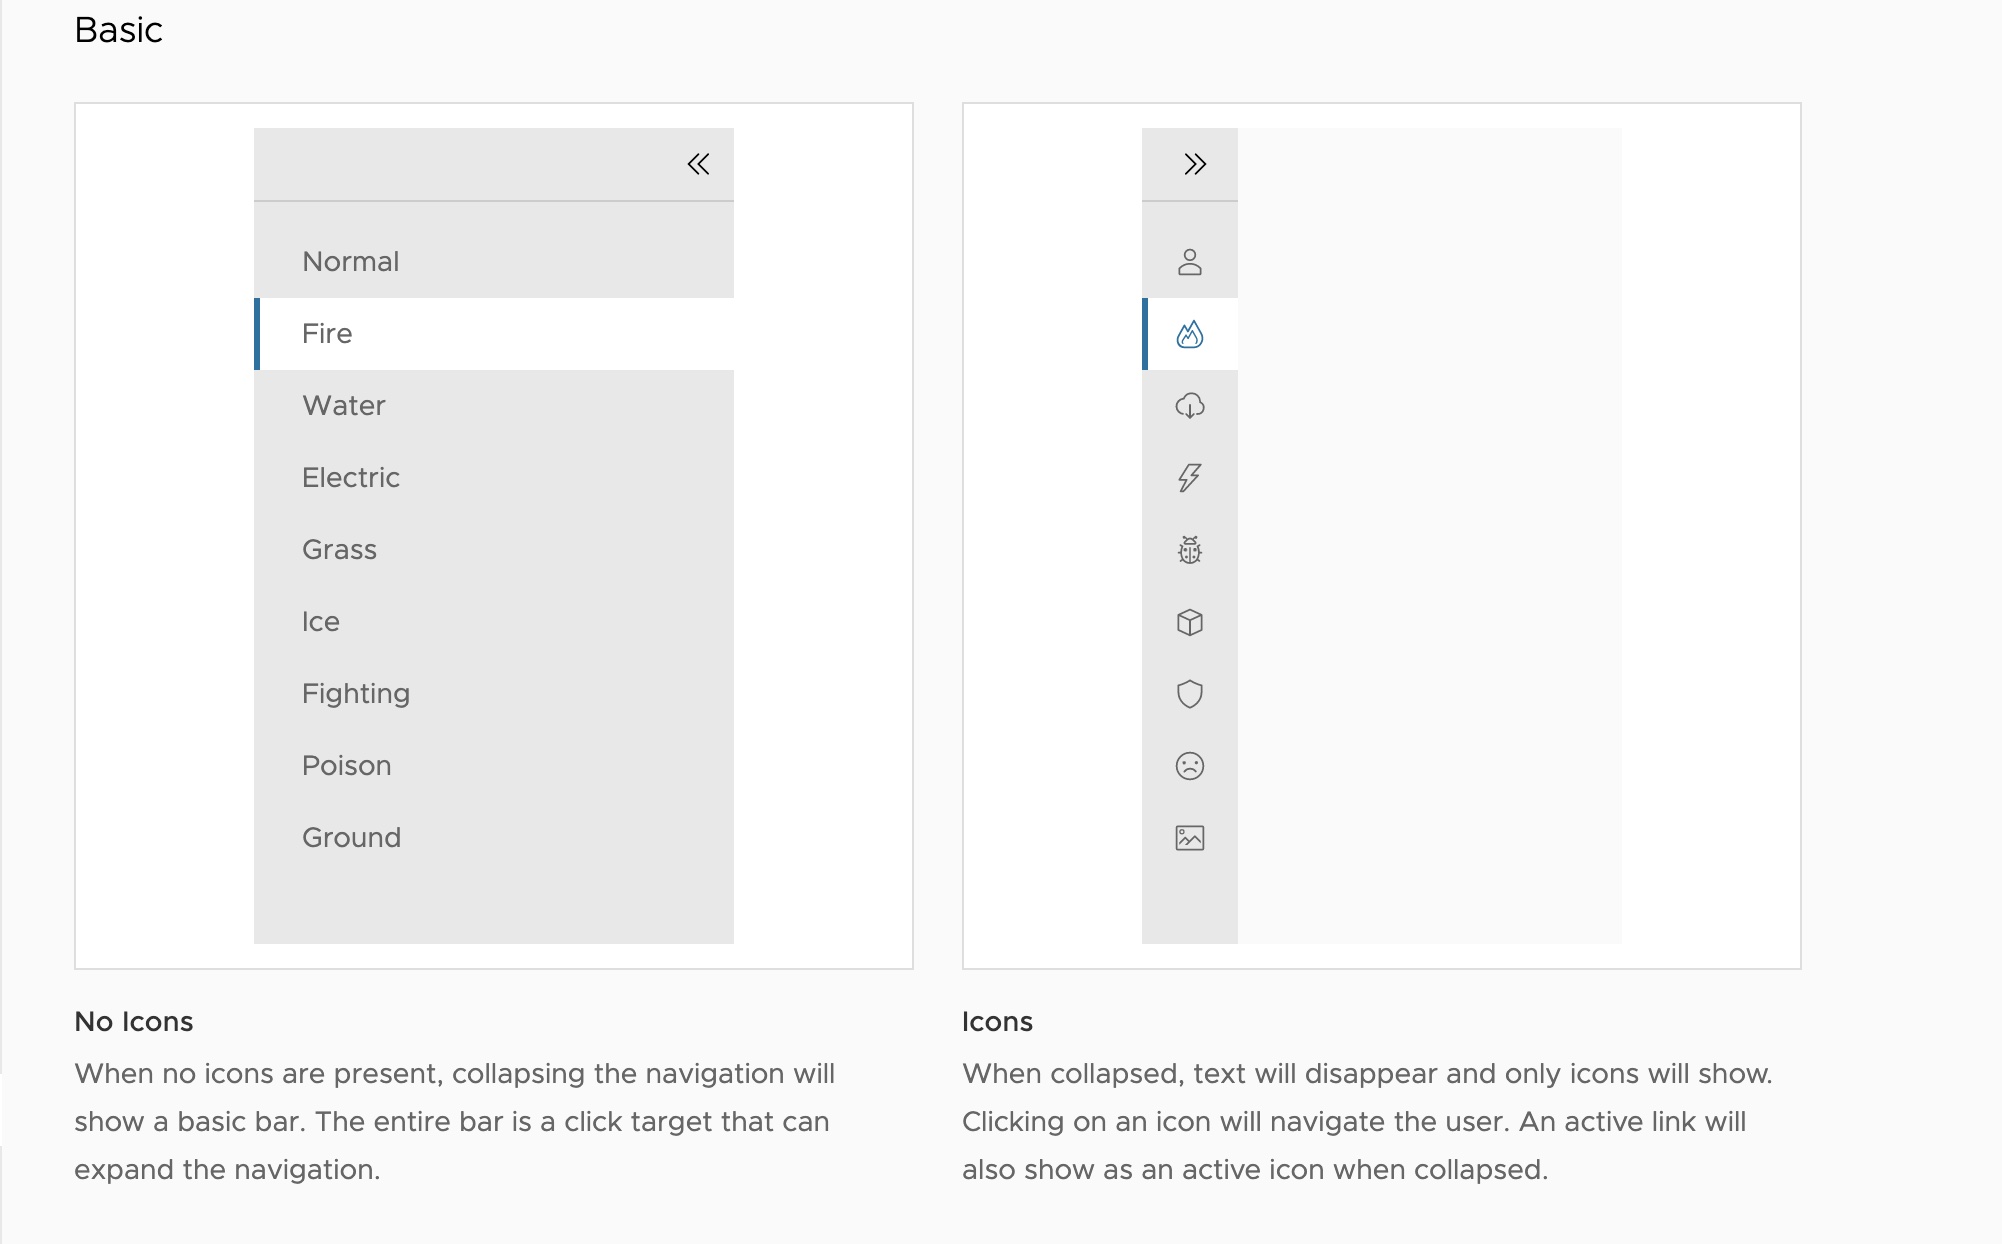Click the lightning bolt Electric icon
Image resolution: width=2002 pixels, height=1244 pixels.
click(x=1189, y=478)
